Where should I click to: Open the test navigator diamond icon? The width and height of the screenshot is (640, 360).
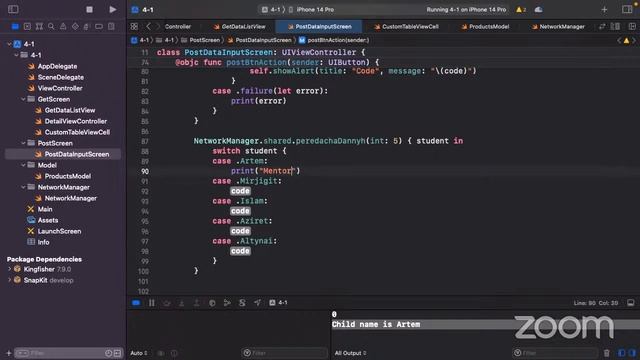tap(75, 27)
